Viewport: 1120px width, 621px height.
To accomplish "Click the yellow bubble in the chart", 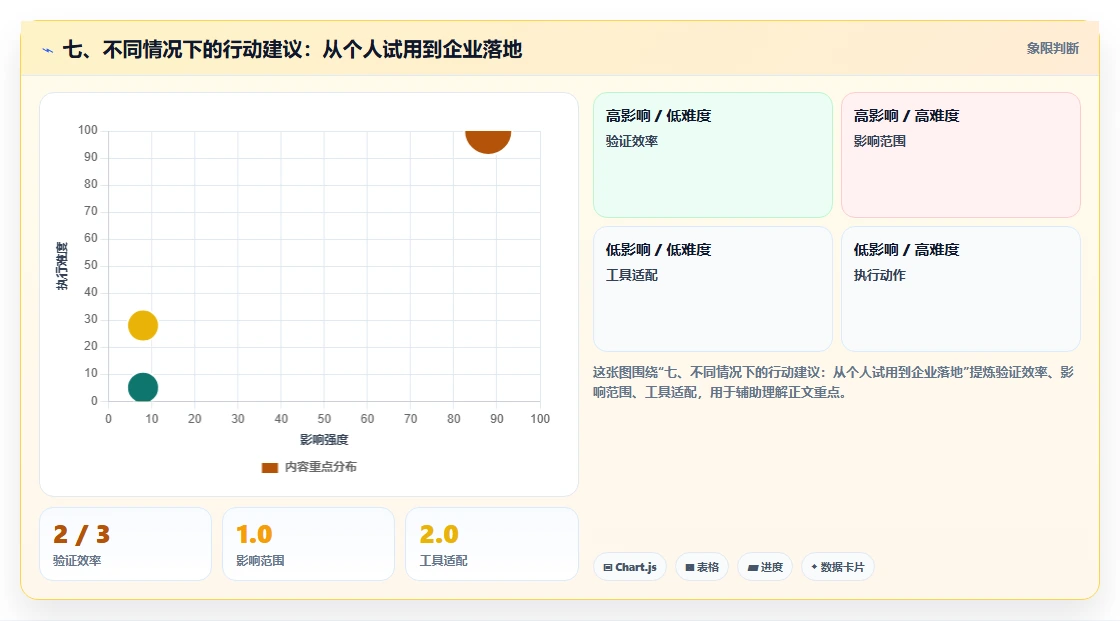I will 143,325.
